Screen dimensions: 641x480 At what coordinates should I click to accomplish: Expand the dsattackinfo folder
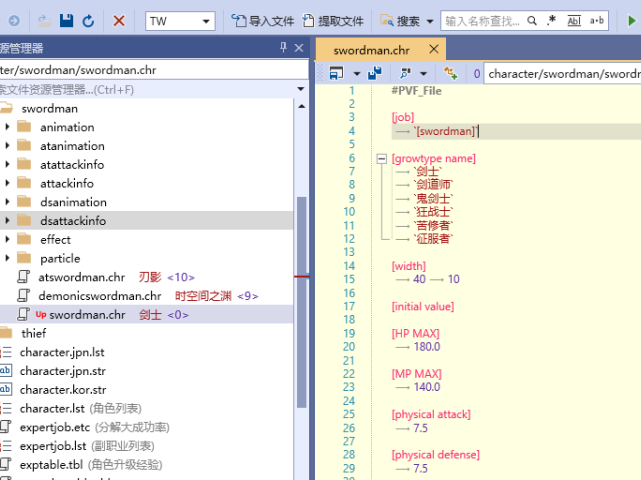click(x=8, y=221)
